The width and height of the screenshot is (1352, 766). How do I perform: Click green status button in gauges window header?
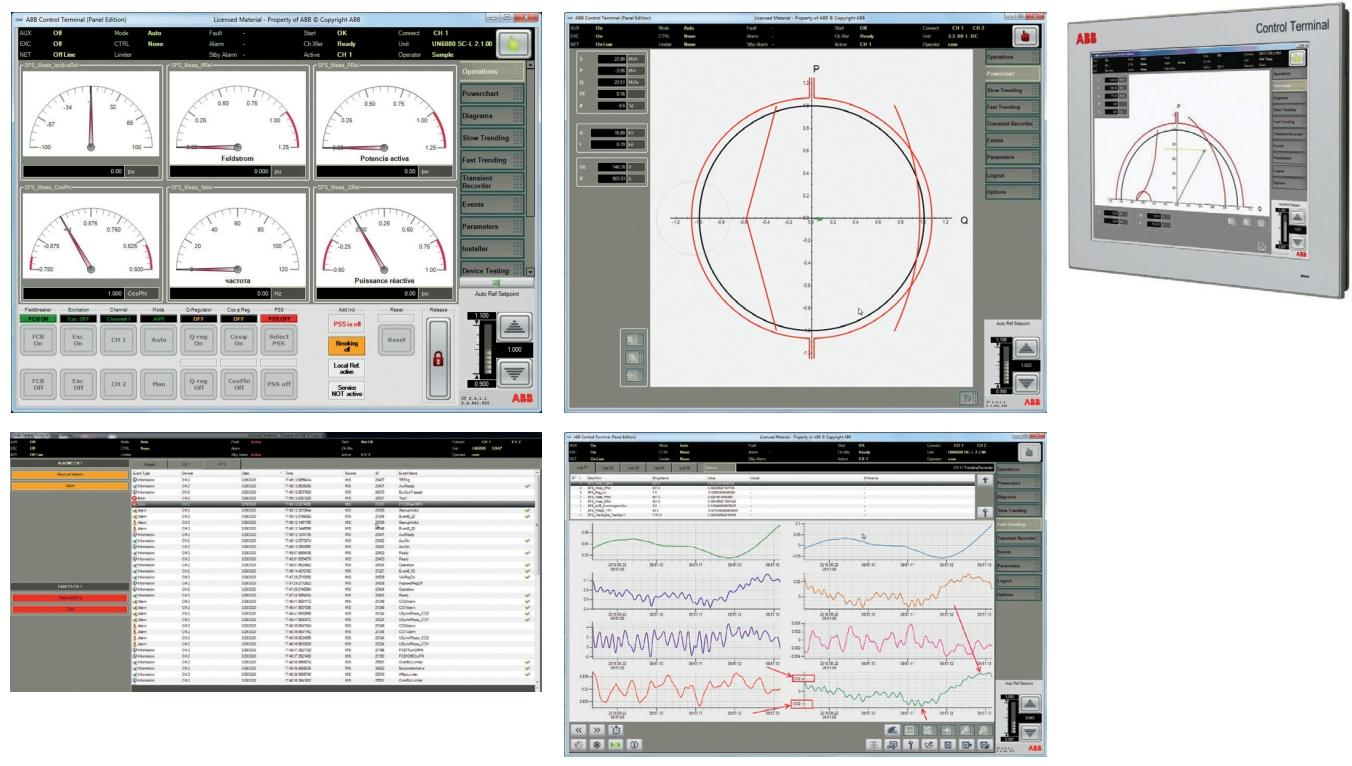pos(515,44)
